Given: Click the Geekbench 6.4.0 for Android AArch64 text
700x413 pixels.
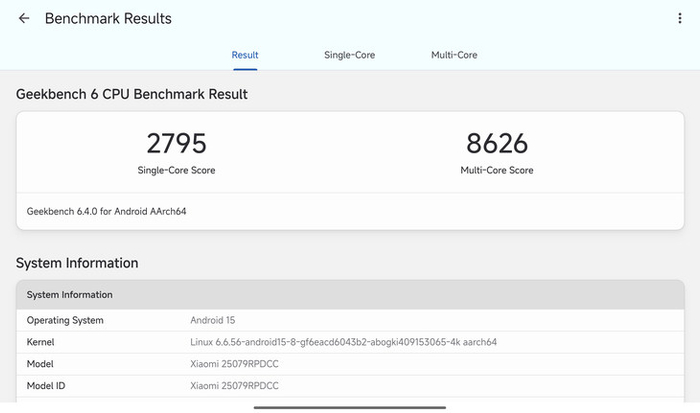Looking at the screenshot, I should (x=106, y=211).
